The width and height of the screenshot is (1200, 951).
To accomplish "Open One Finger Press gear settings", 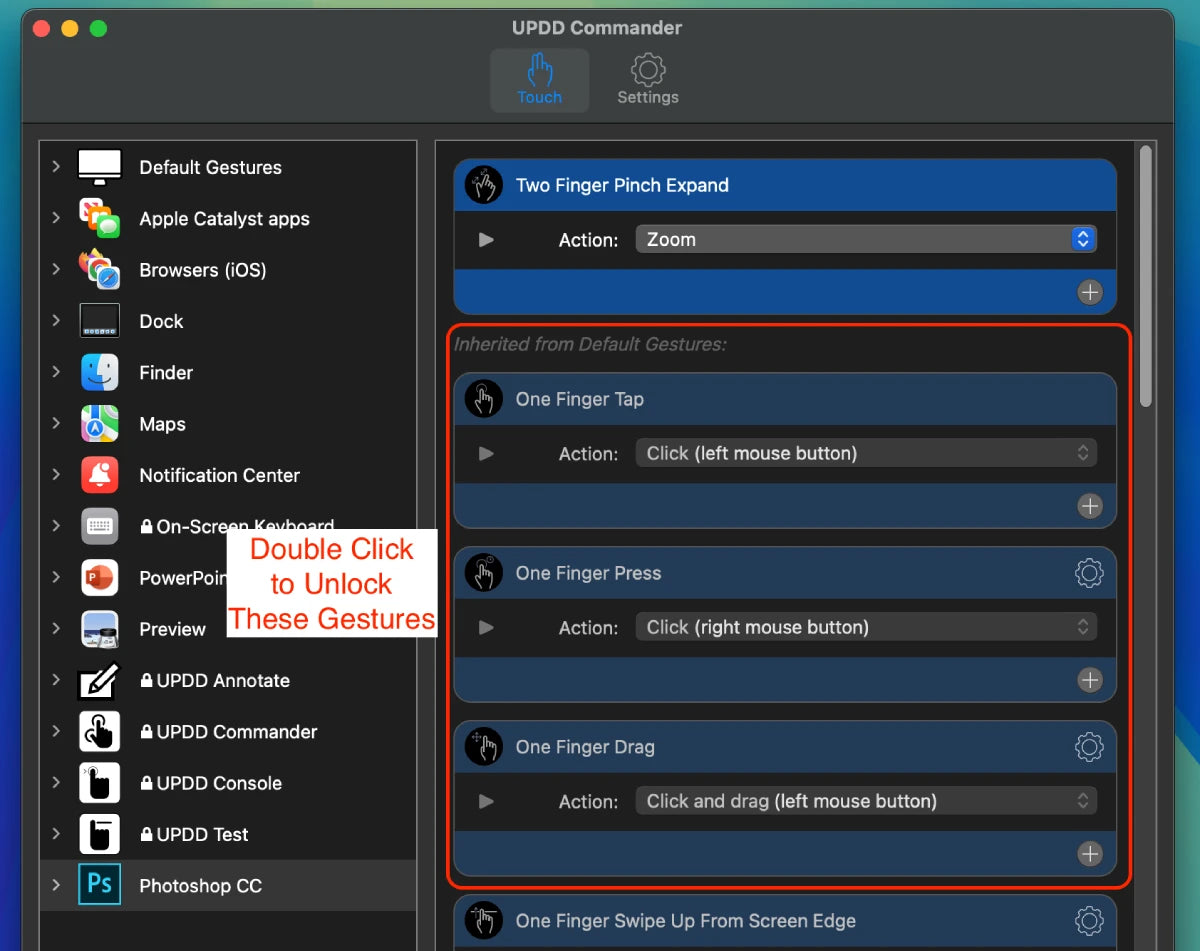I will tap(1089, 573).
